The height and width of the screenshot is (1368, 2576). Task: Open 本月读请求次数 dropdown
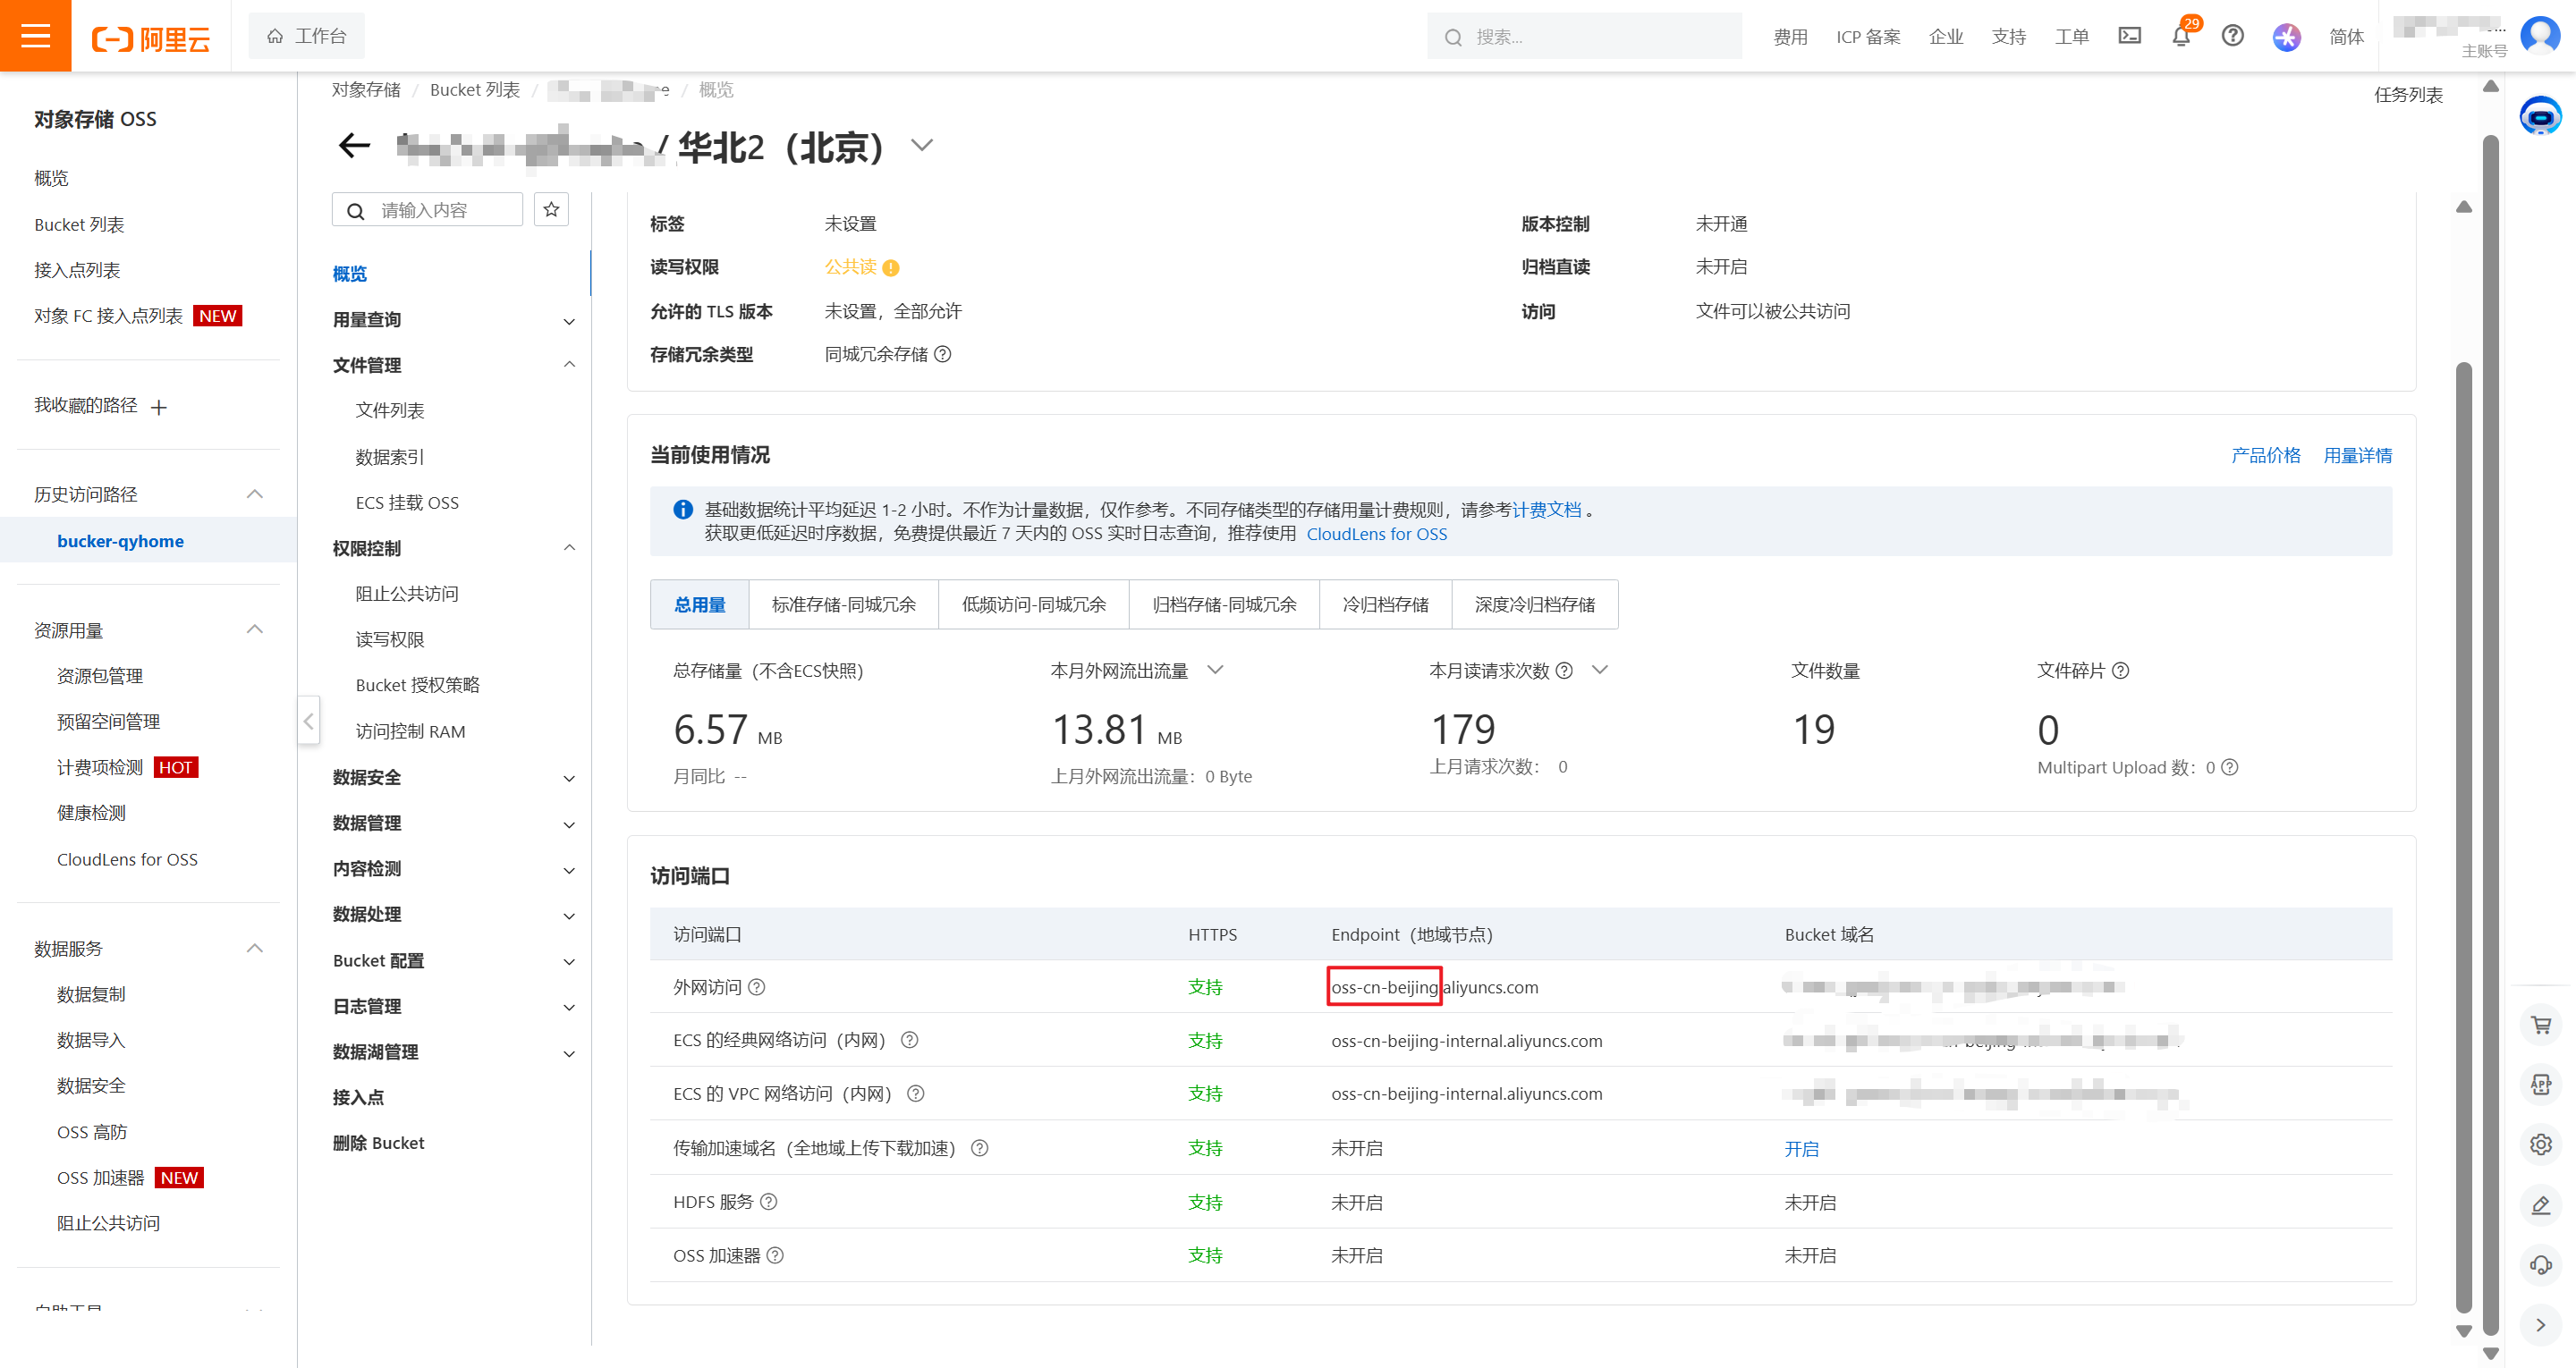1600,670
